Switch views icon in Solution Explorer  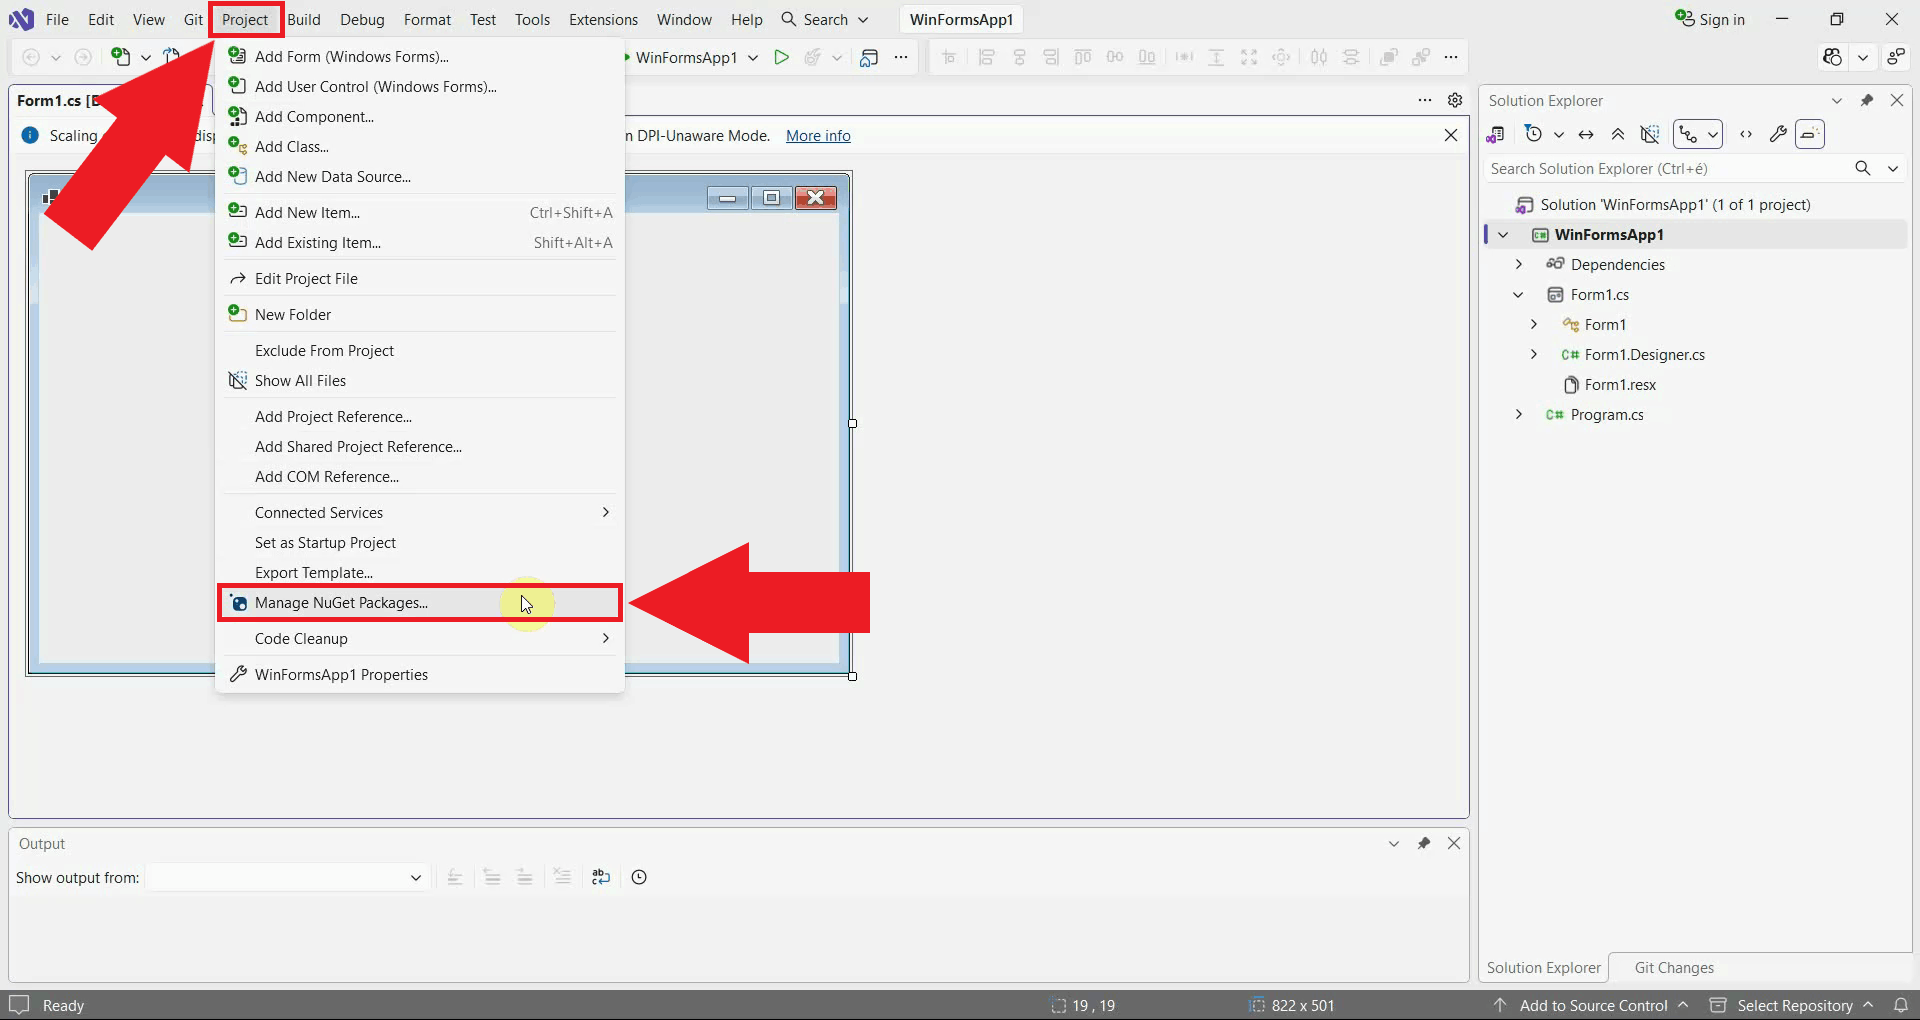1496,134
